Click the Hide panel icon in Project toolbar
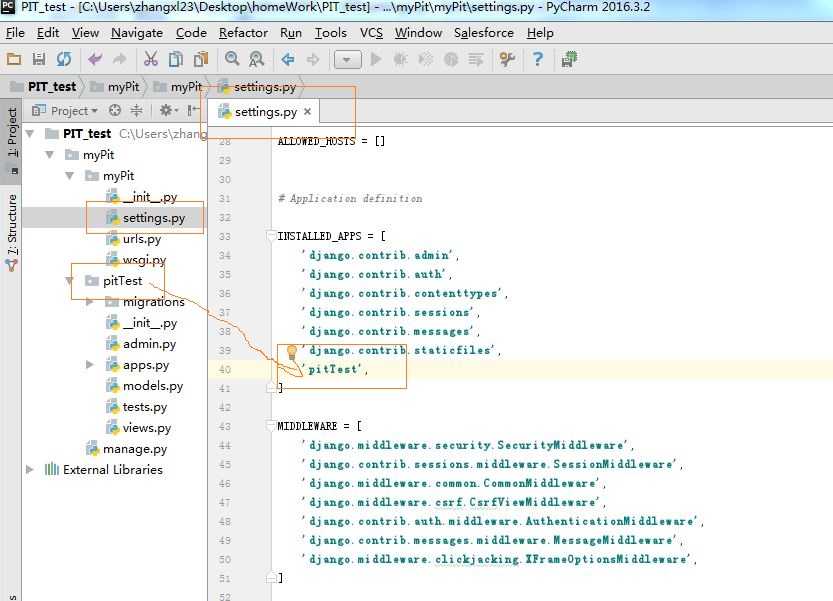 pos(193,111)
